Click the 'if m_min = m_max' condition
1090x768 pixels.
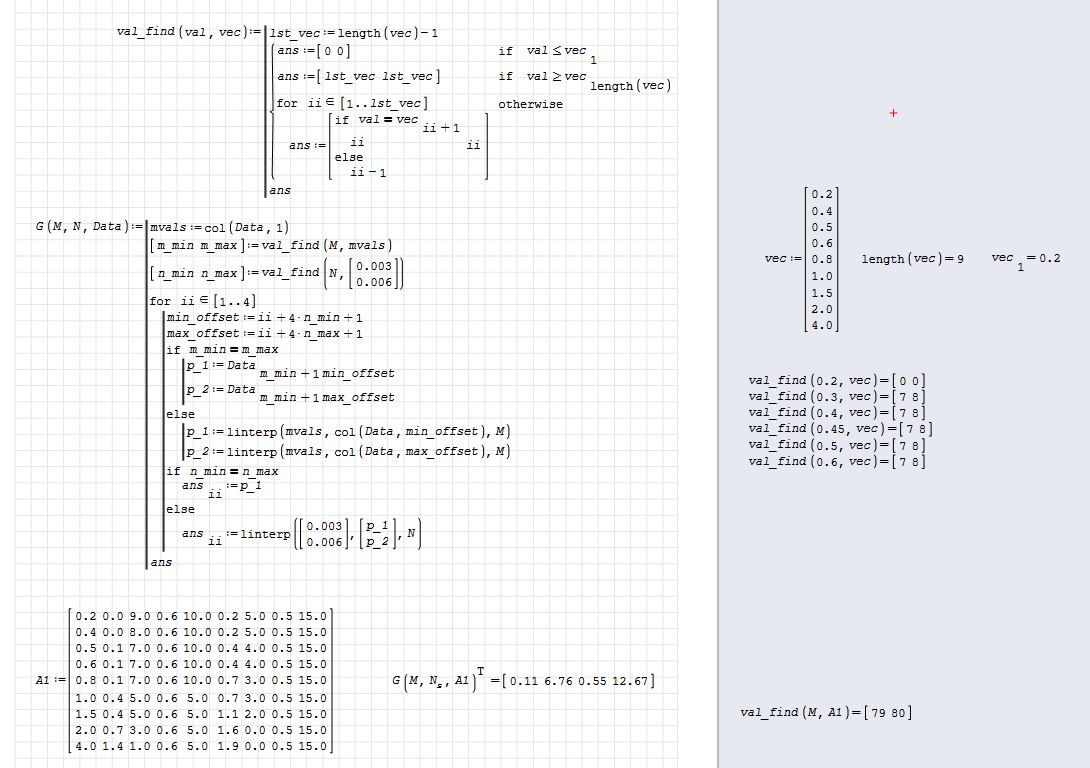point(222,349)
